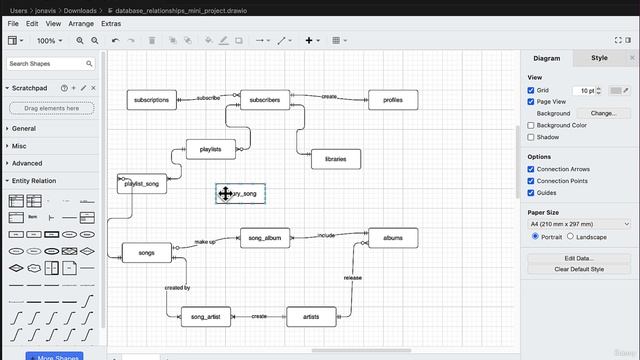640x360 pixels.
Task: Close the Scratchpad section
Action: click(93, 88)
